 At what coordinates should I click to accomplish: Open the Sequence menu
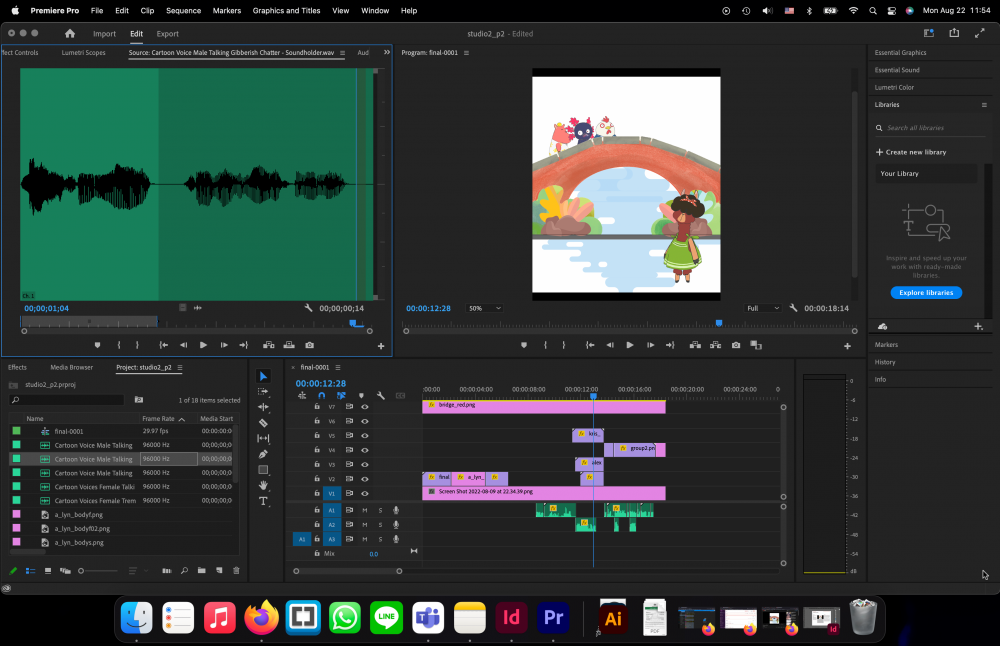tap(183, 10)
